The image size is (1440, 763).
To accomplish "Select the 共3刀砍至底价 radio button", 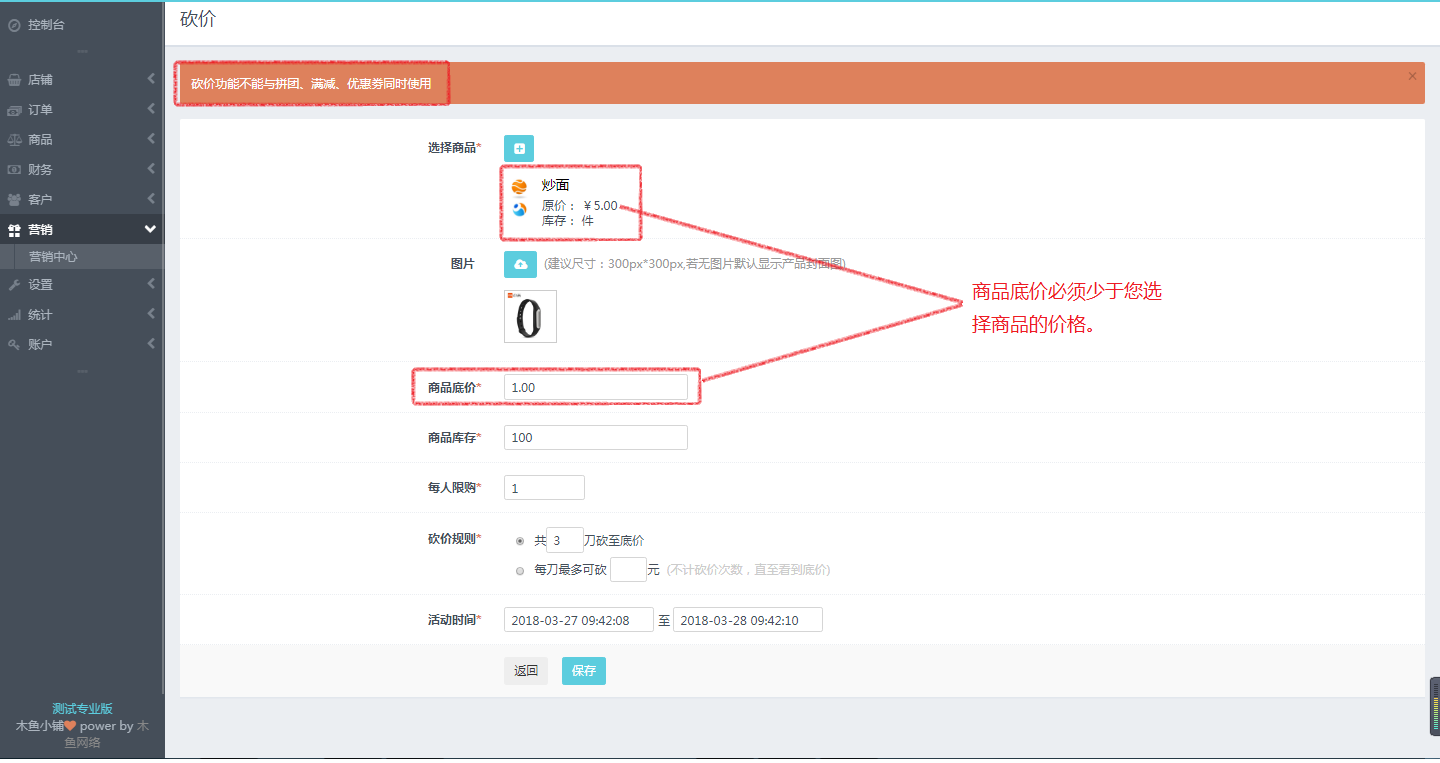I will point(521,539).
